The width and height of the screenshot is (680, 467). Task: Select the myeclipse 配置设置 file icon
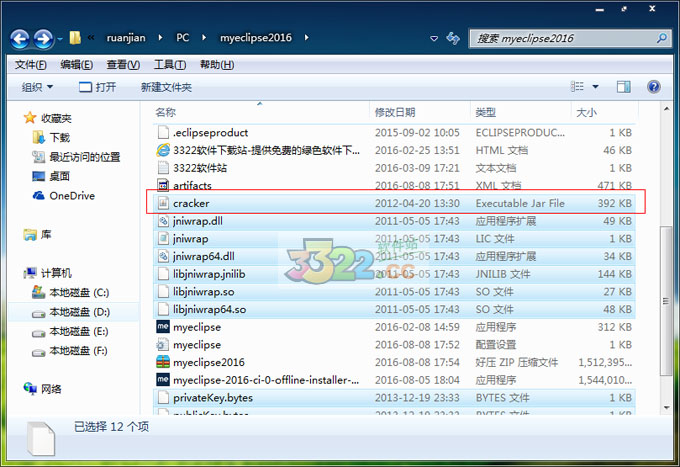(x=163, y=345)
